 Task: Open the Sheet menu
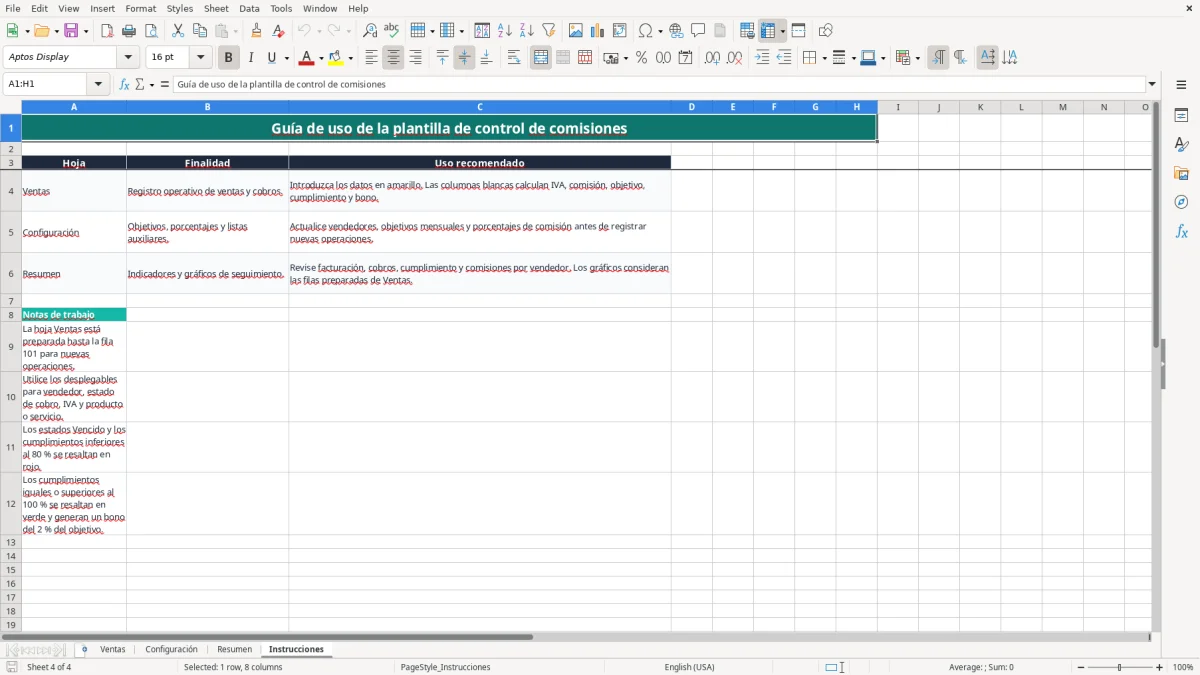pos(216,8)
